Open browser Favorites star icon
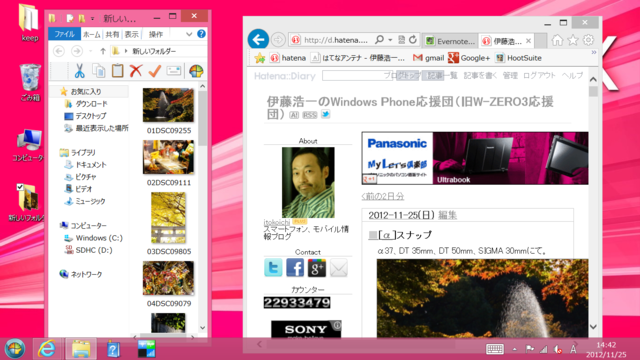The image size is (640, 360). click(573, 40)
